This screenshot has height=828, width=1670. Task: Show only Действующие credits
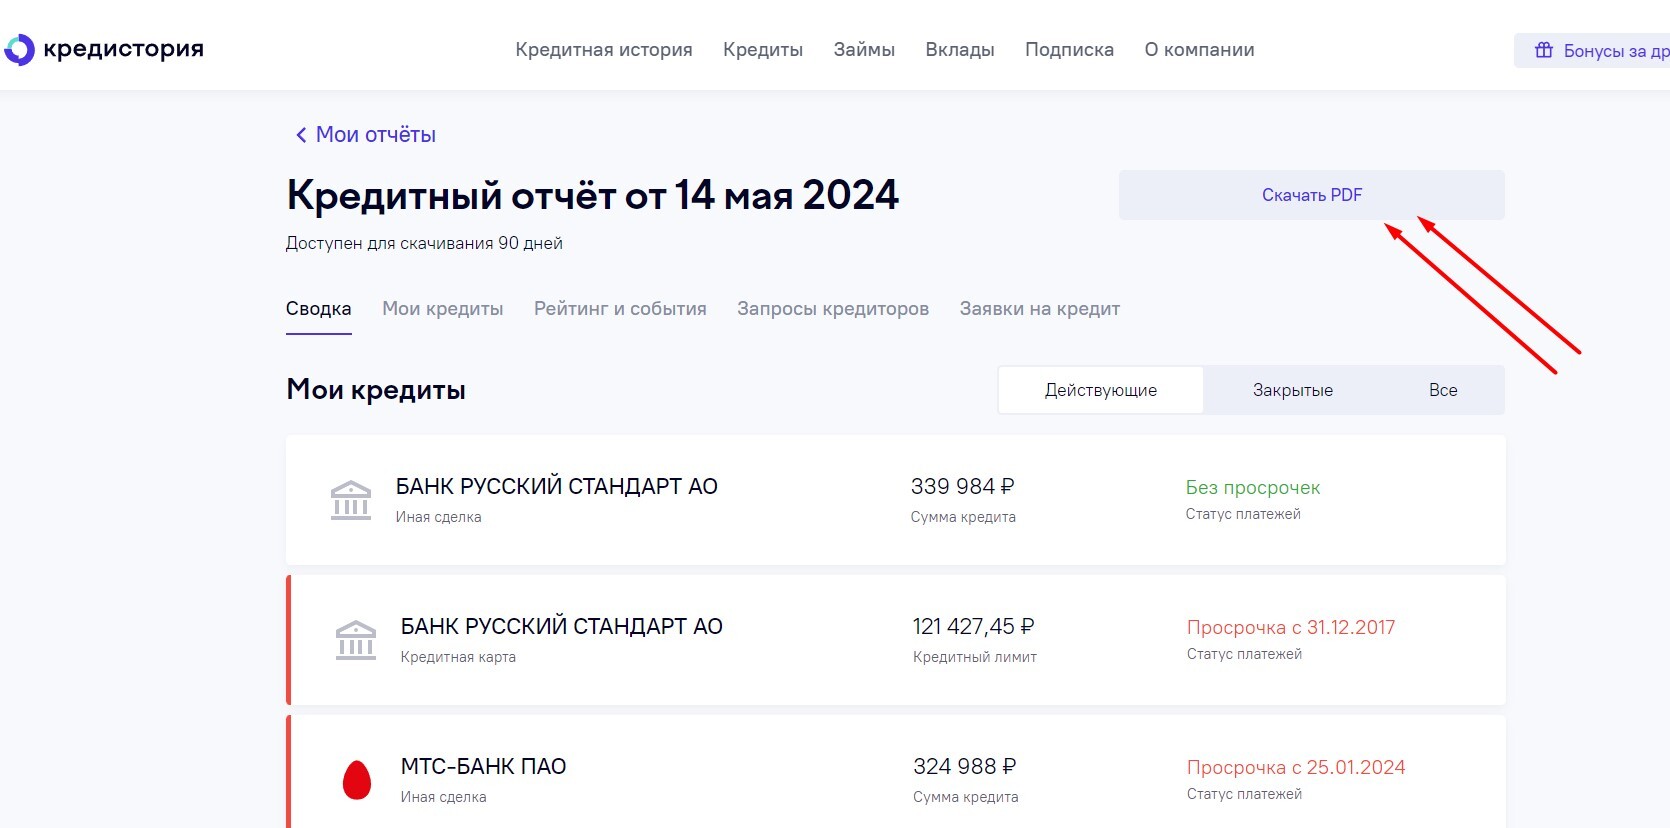point(1100,390)
